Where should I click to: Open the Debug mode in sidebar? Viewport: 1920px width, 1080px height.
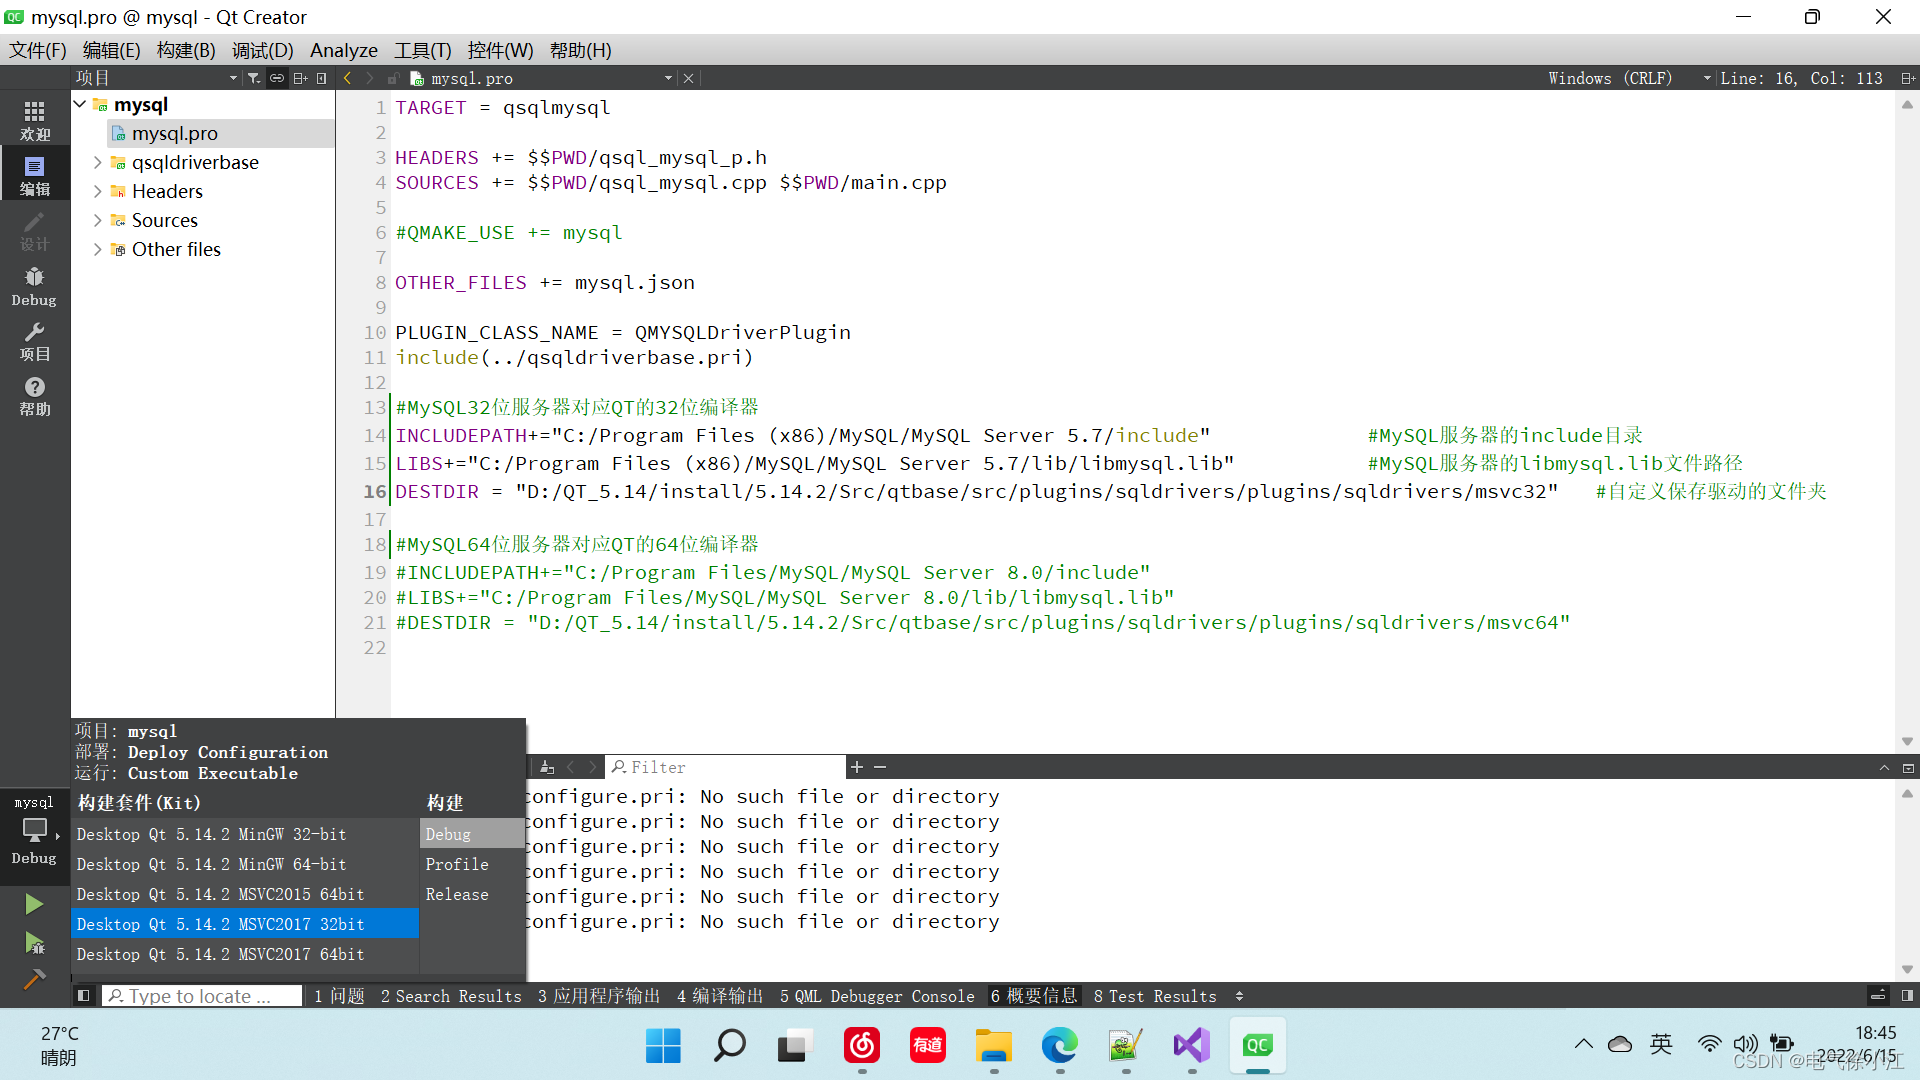click(34, 286)
